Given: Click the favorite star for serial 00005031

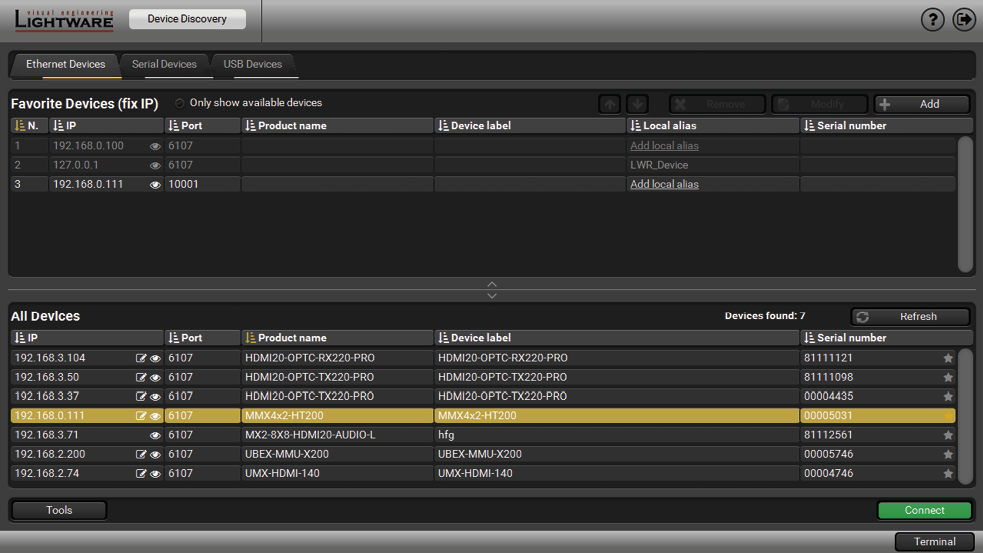Looking at the screenshot, I should 948,416.
